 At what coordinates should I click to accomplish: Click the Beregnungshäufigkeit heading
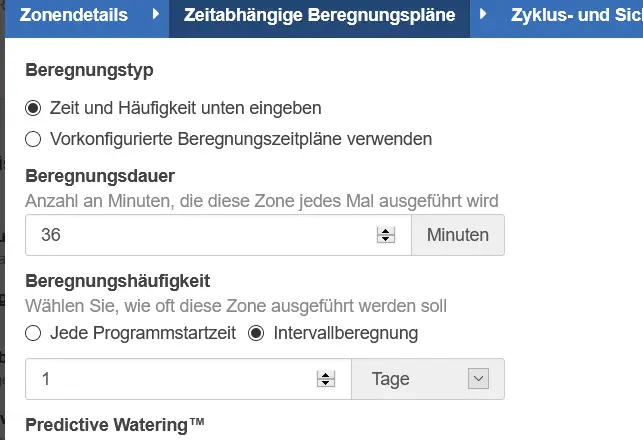pyautogui.click(x=118, y=281)
